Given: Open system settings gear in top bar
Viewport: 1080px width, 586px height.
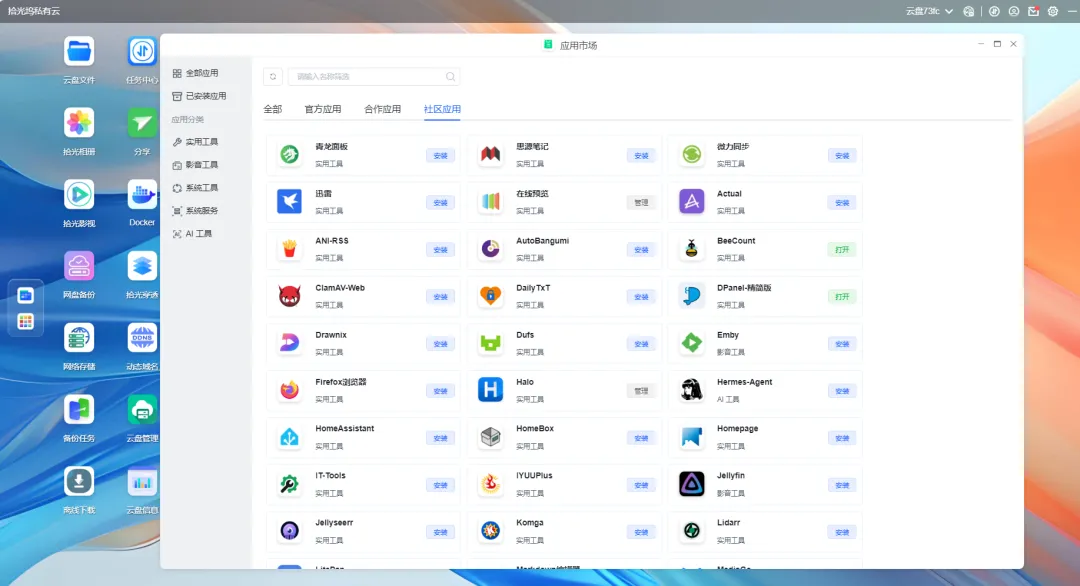Looking at the screenshot, I should coord(1053,11).
